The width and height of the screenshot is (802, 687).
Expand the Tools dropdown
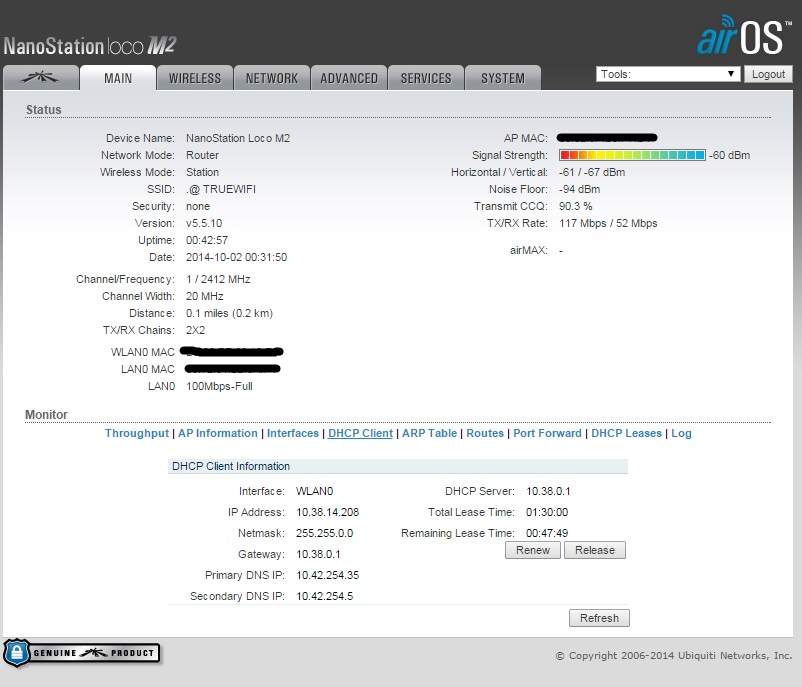668,74
